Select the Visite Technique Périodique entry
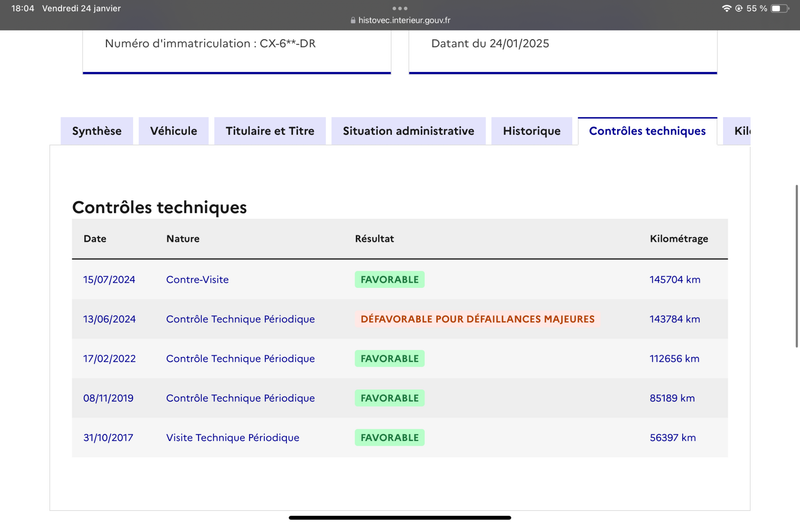800x525 pixels. pos(233,438)
